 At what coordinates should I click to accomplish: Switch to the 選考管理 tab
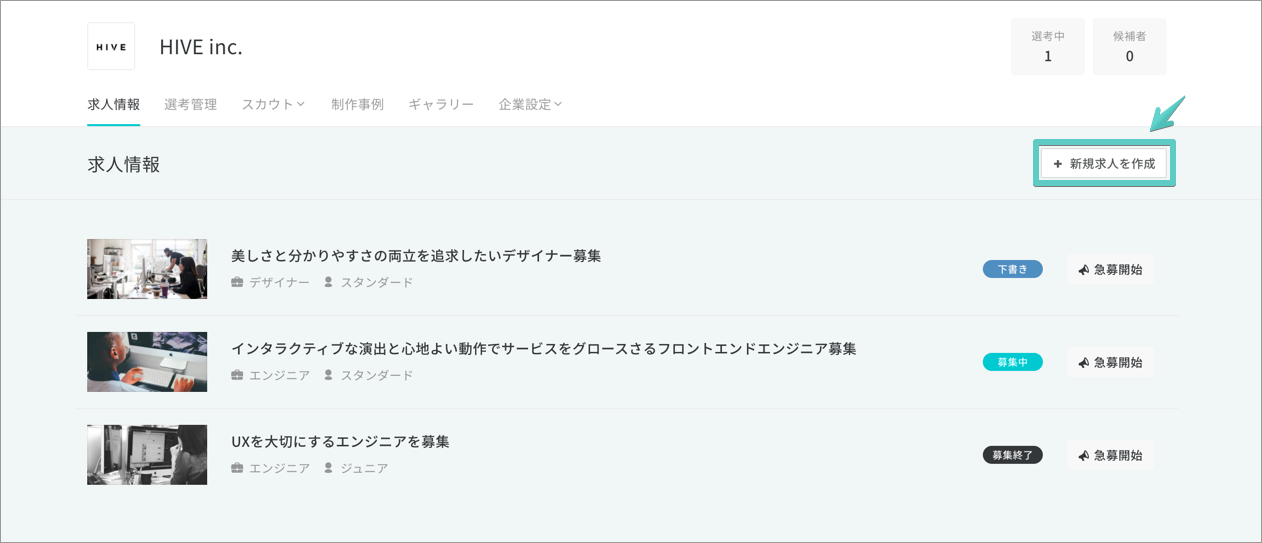click(190, 104)
